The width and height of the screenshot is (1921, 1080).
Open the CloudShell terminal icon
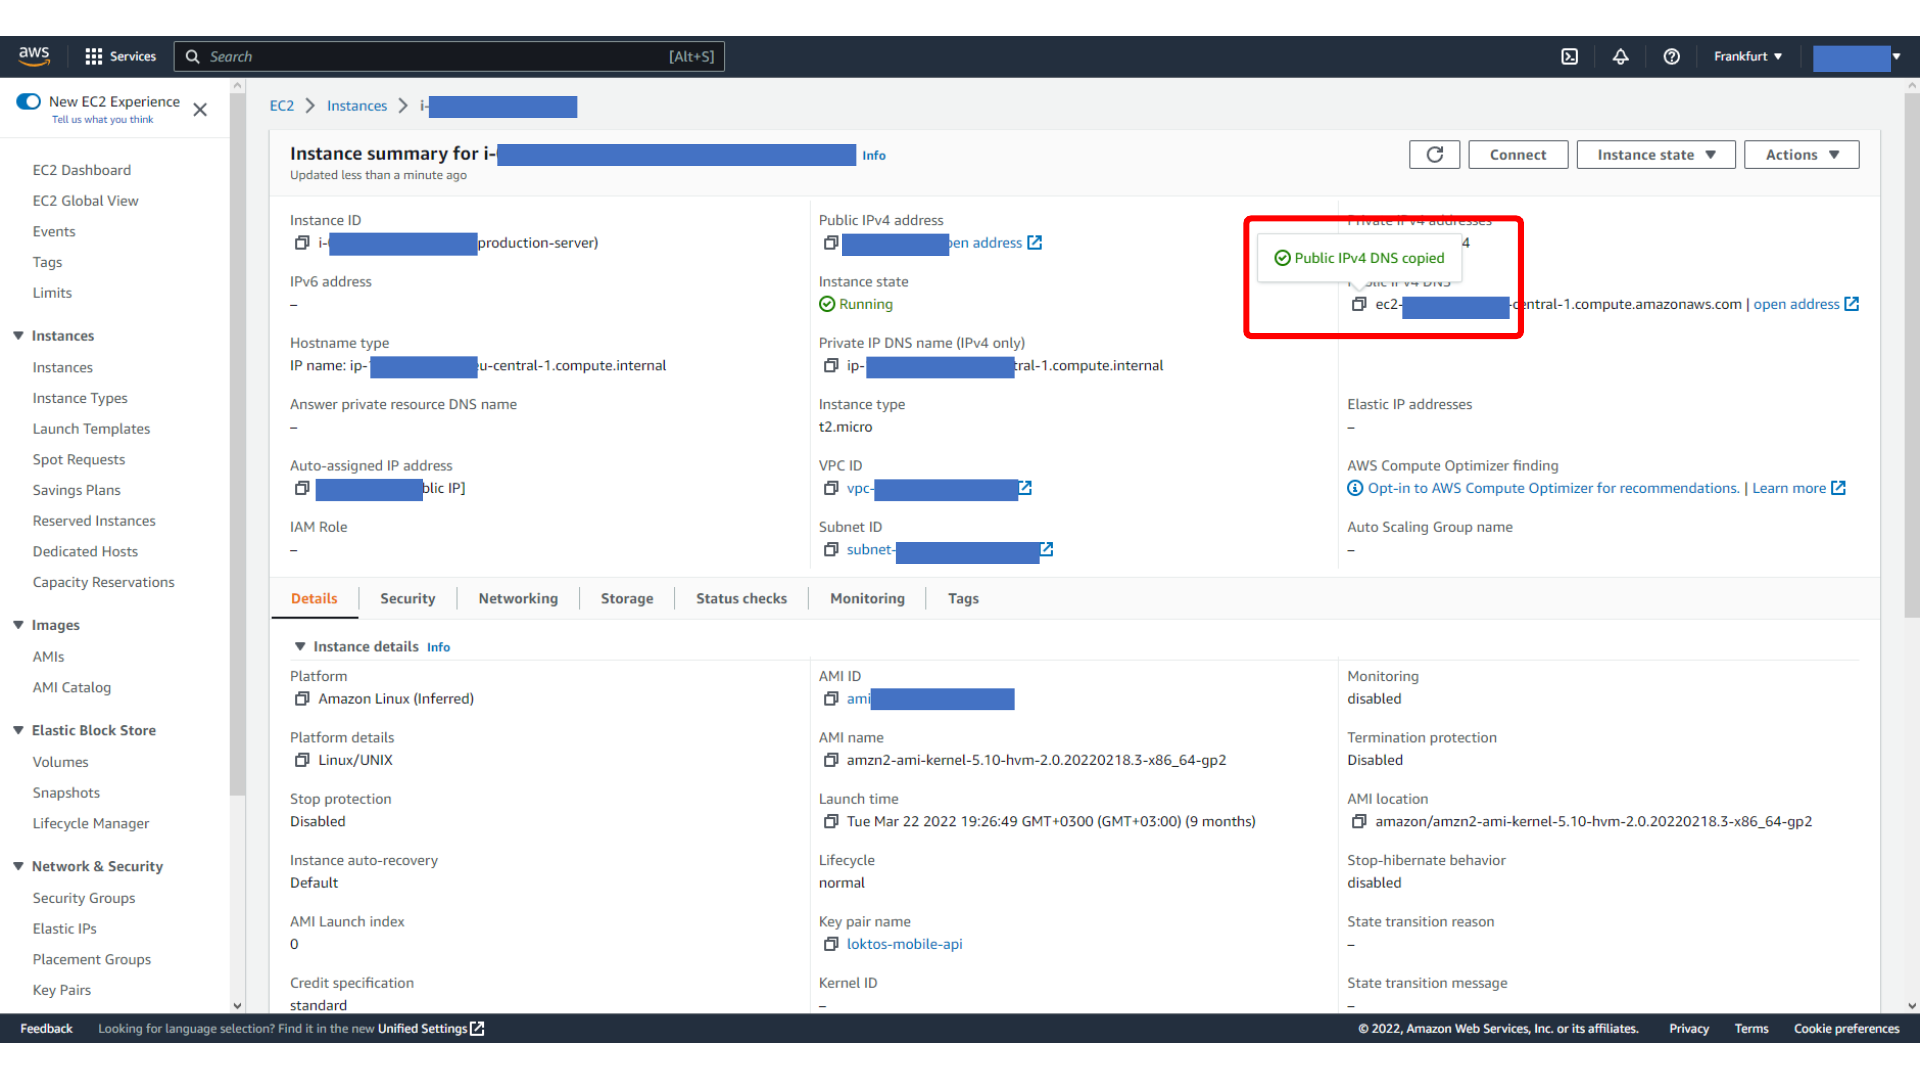1570,56
